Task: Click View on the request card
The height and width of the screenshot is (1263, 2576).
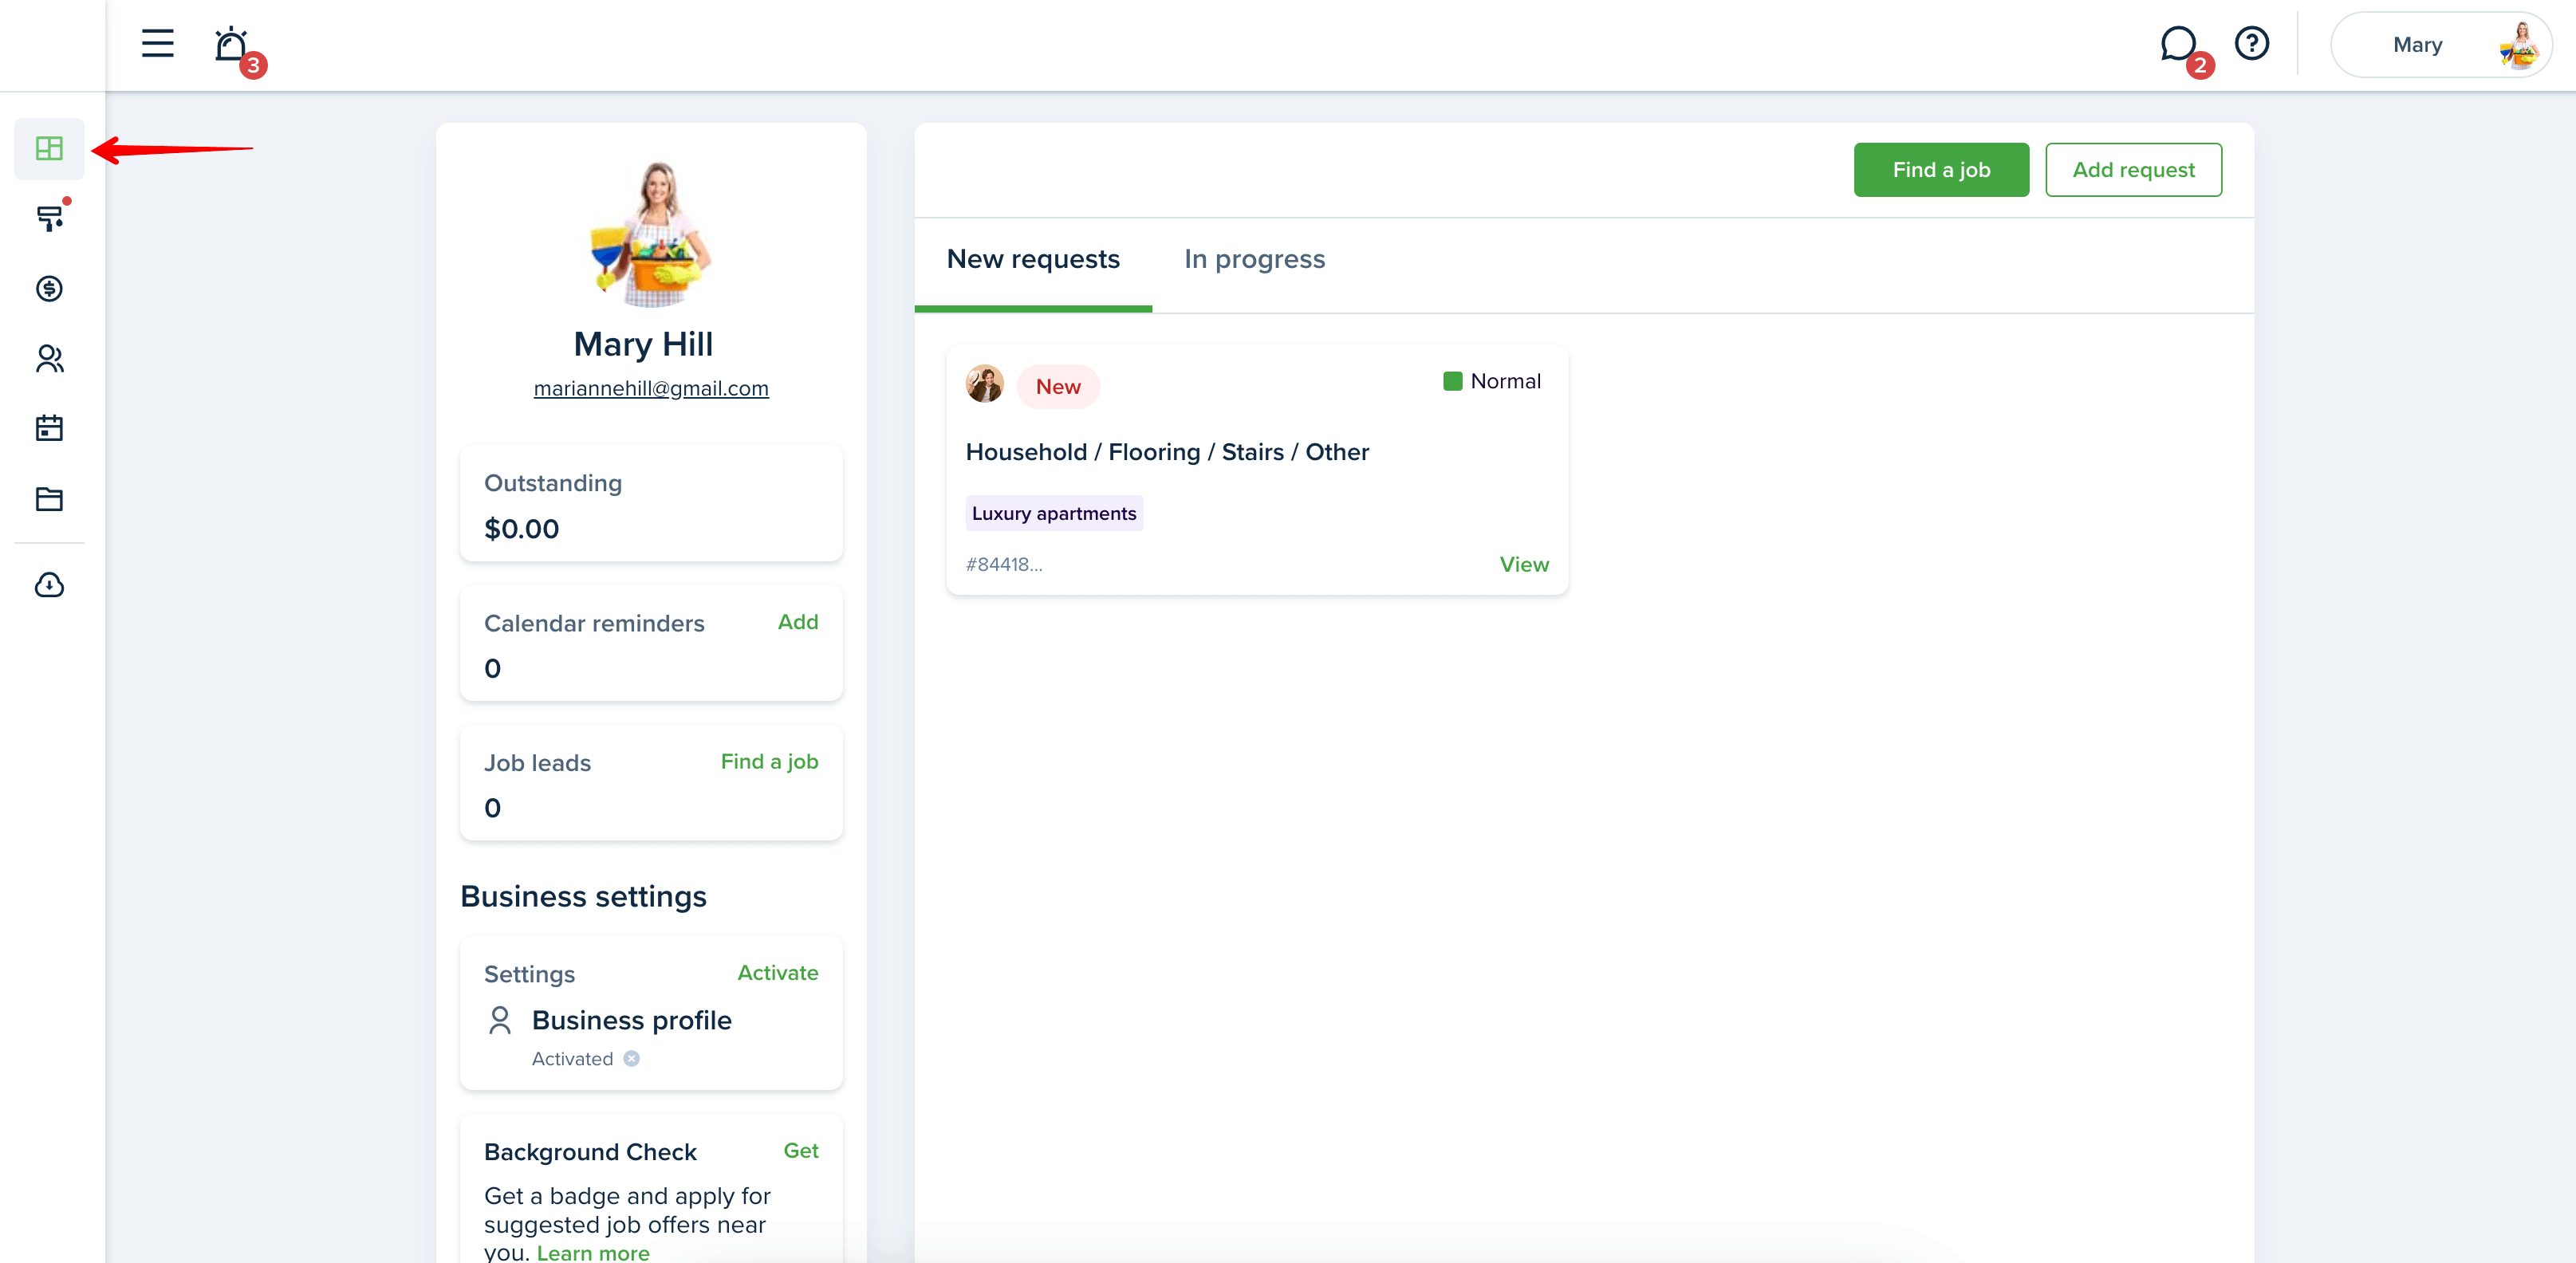Action: coord(1524,565)
